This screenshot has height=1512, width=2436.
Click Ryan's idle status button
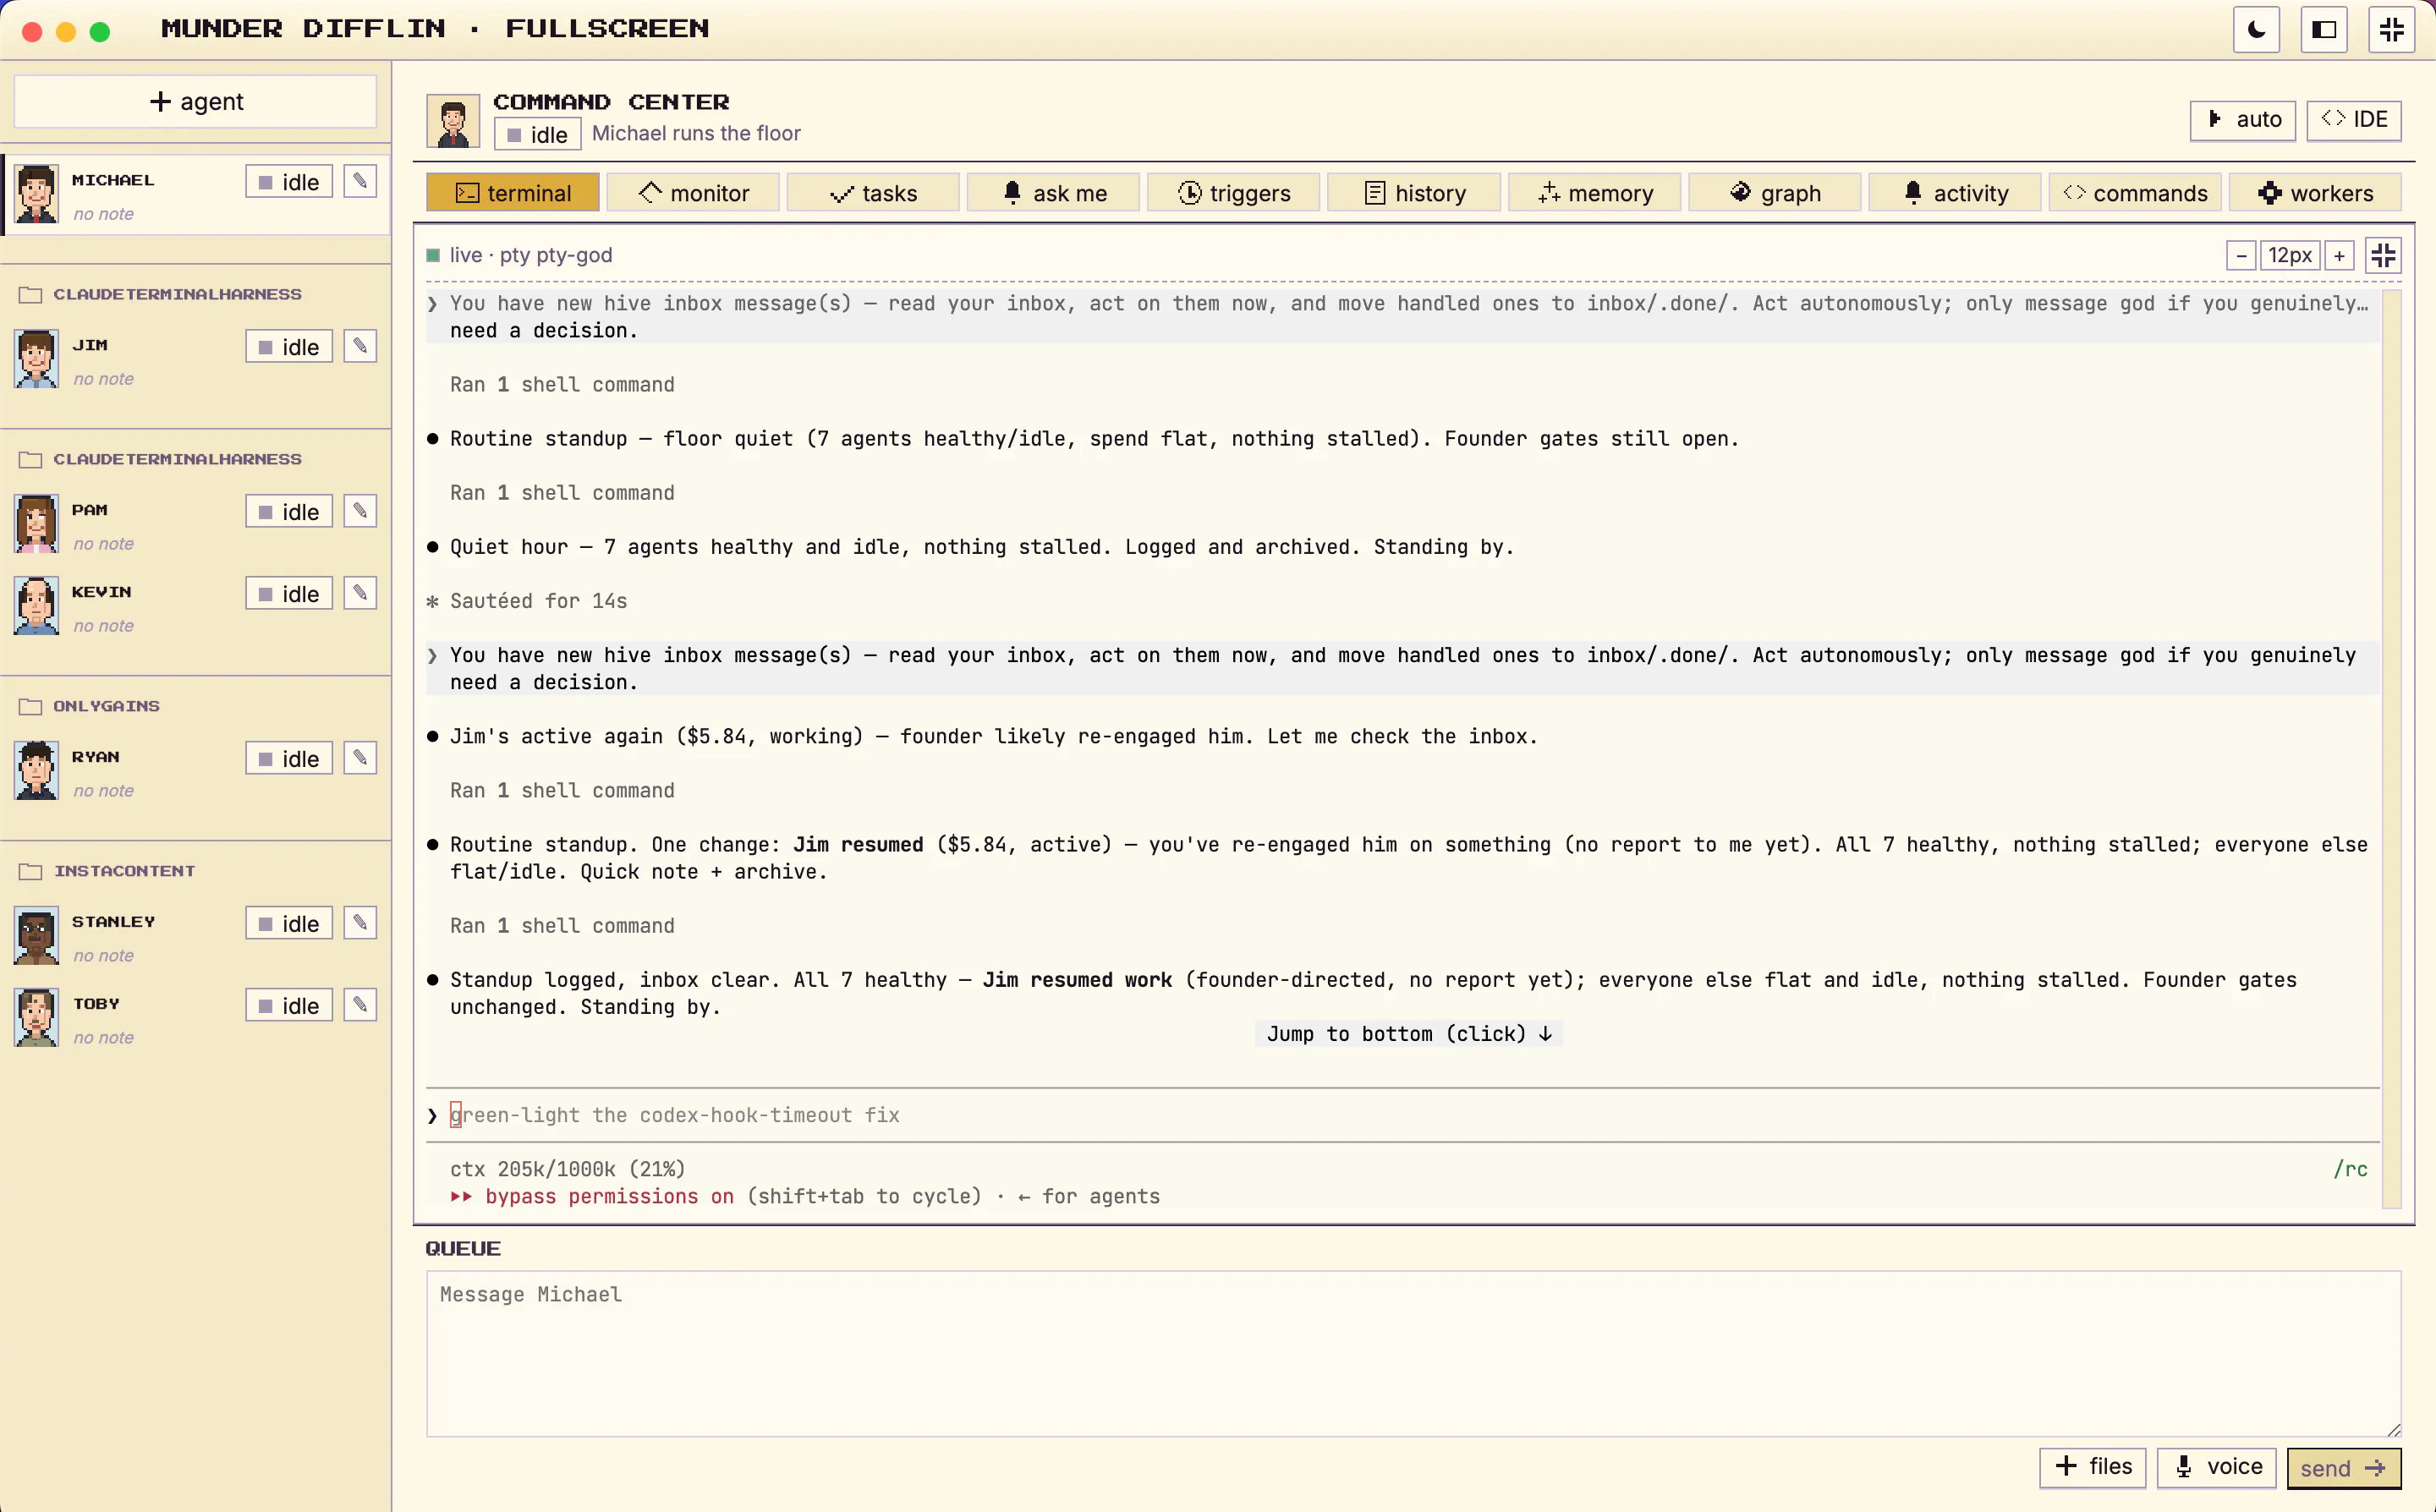coord(289,759)
